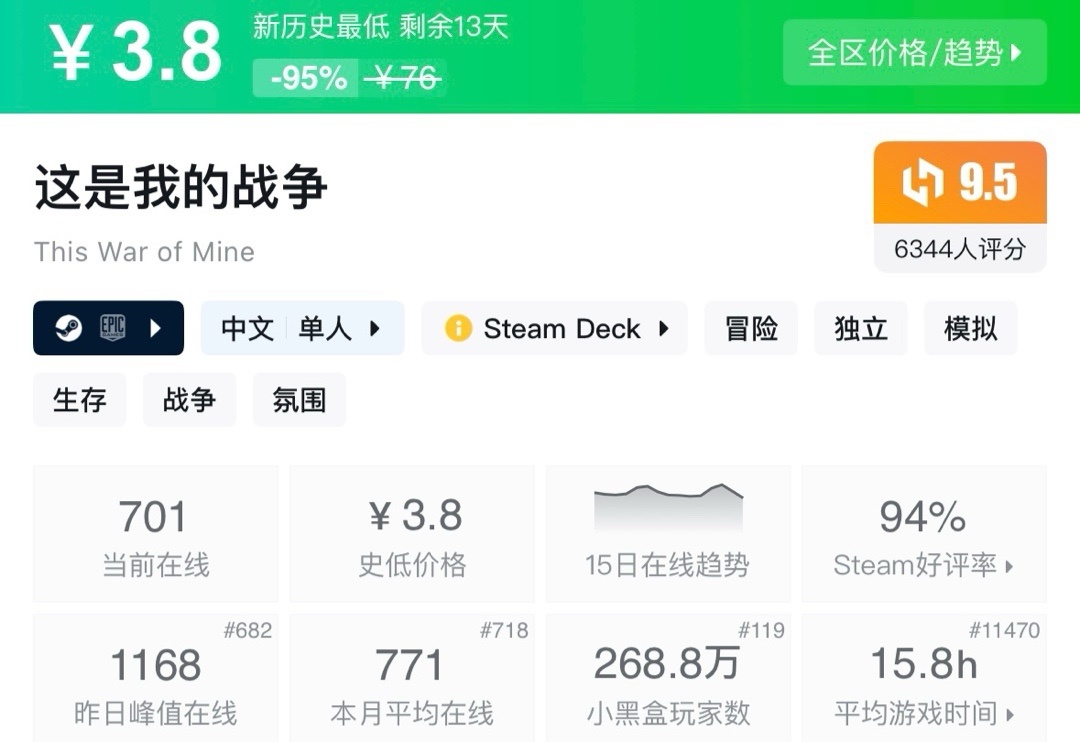Toggle the 生存 tag selection

pos(79,399)
